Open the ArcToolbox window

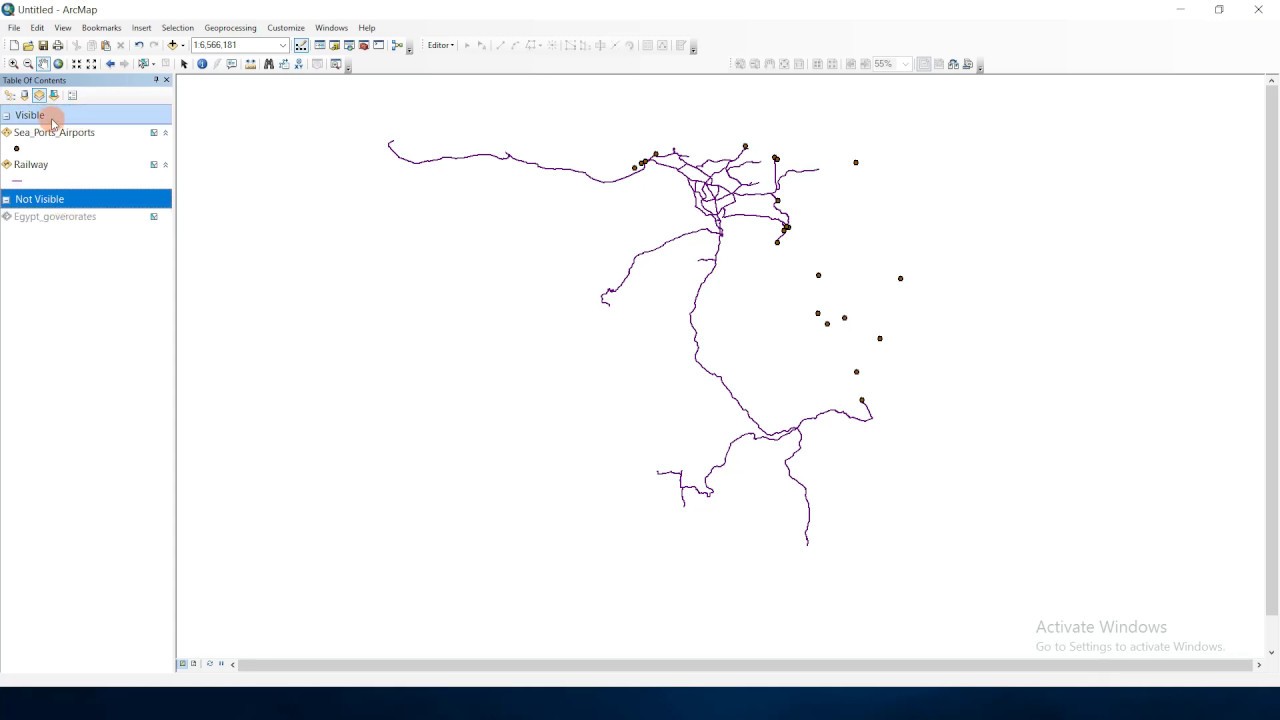coord(364,45)
